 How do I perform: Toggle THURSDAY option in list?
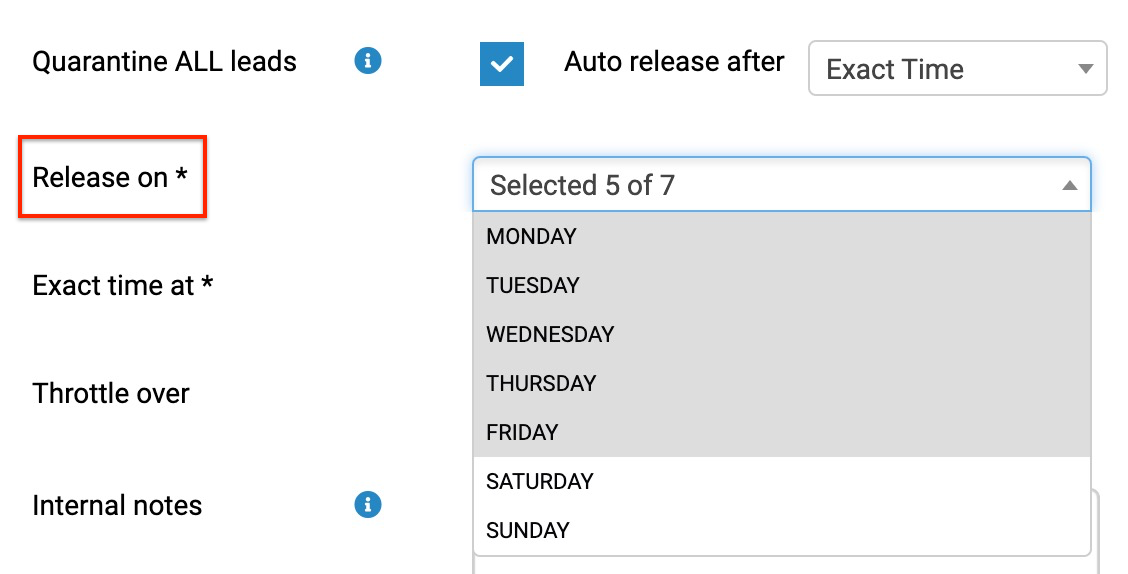782,383
